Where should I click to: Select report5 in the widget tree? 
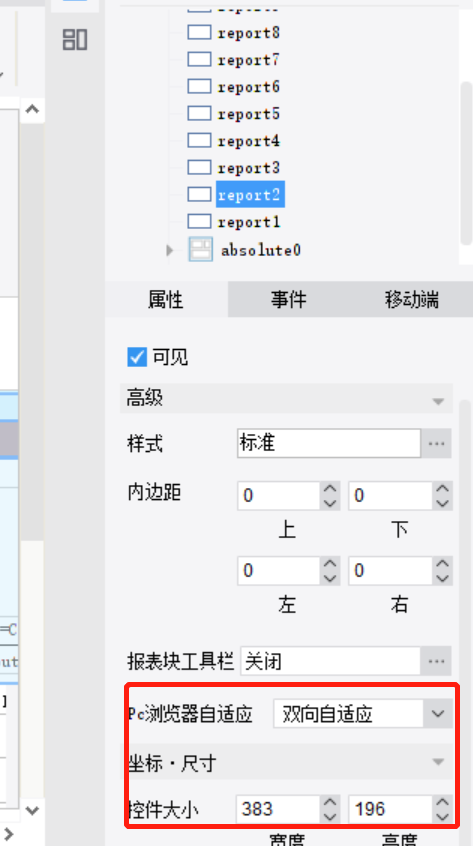(x=249, y=114)
